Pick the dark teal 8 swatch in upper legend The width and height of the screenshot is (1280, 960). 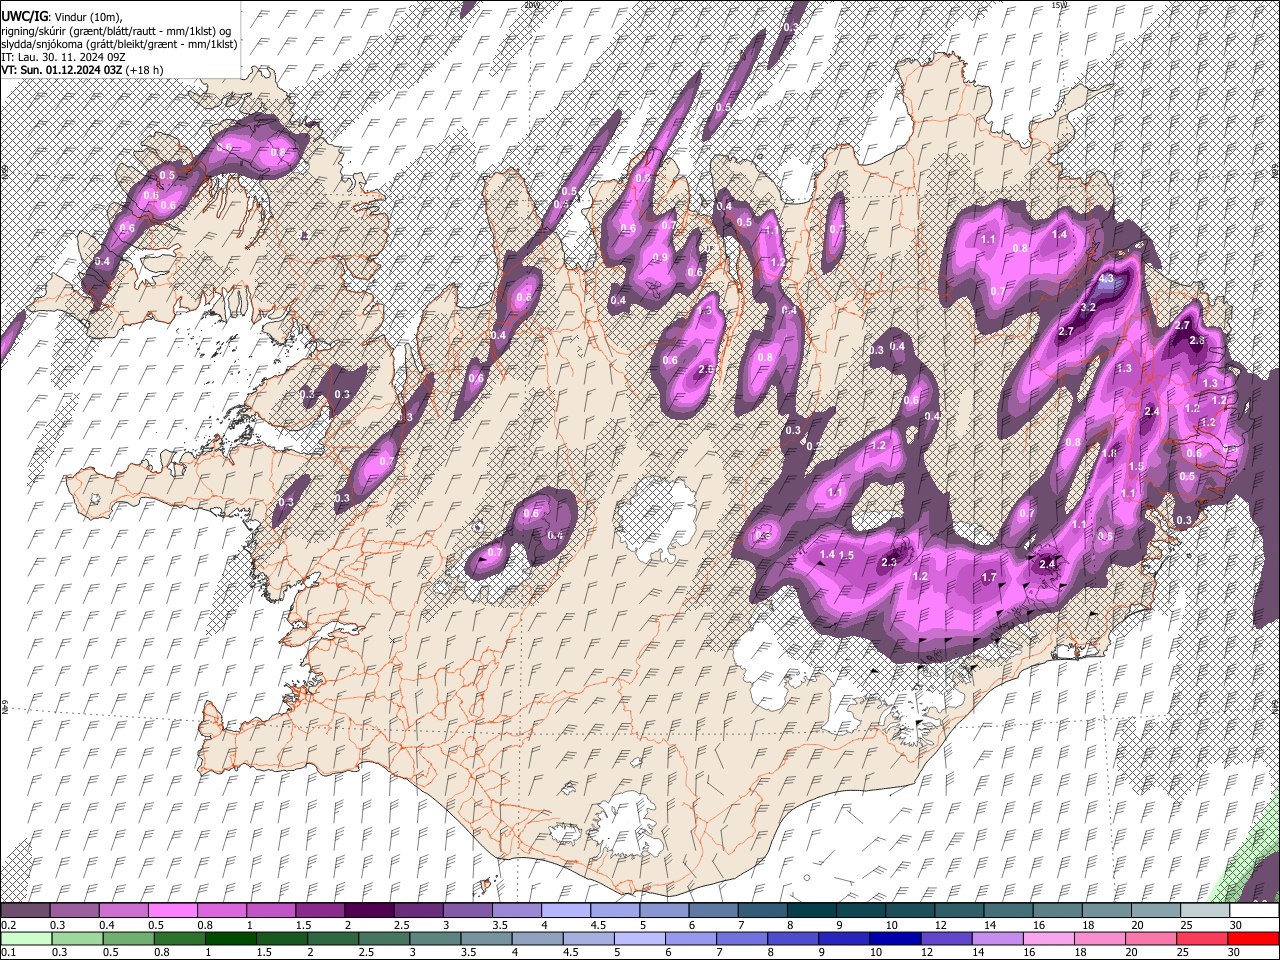tap(812, 910)
